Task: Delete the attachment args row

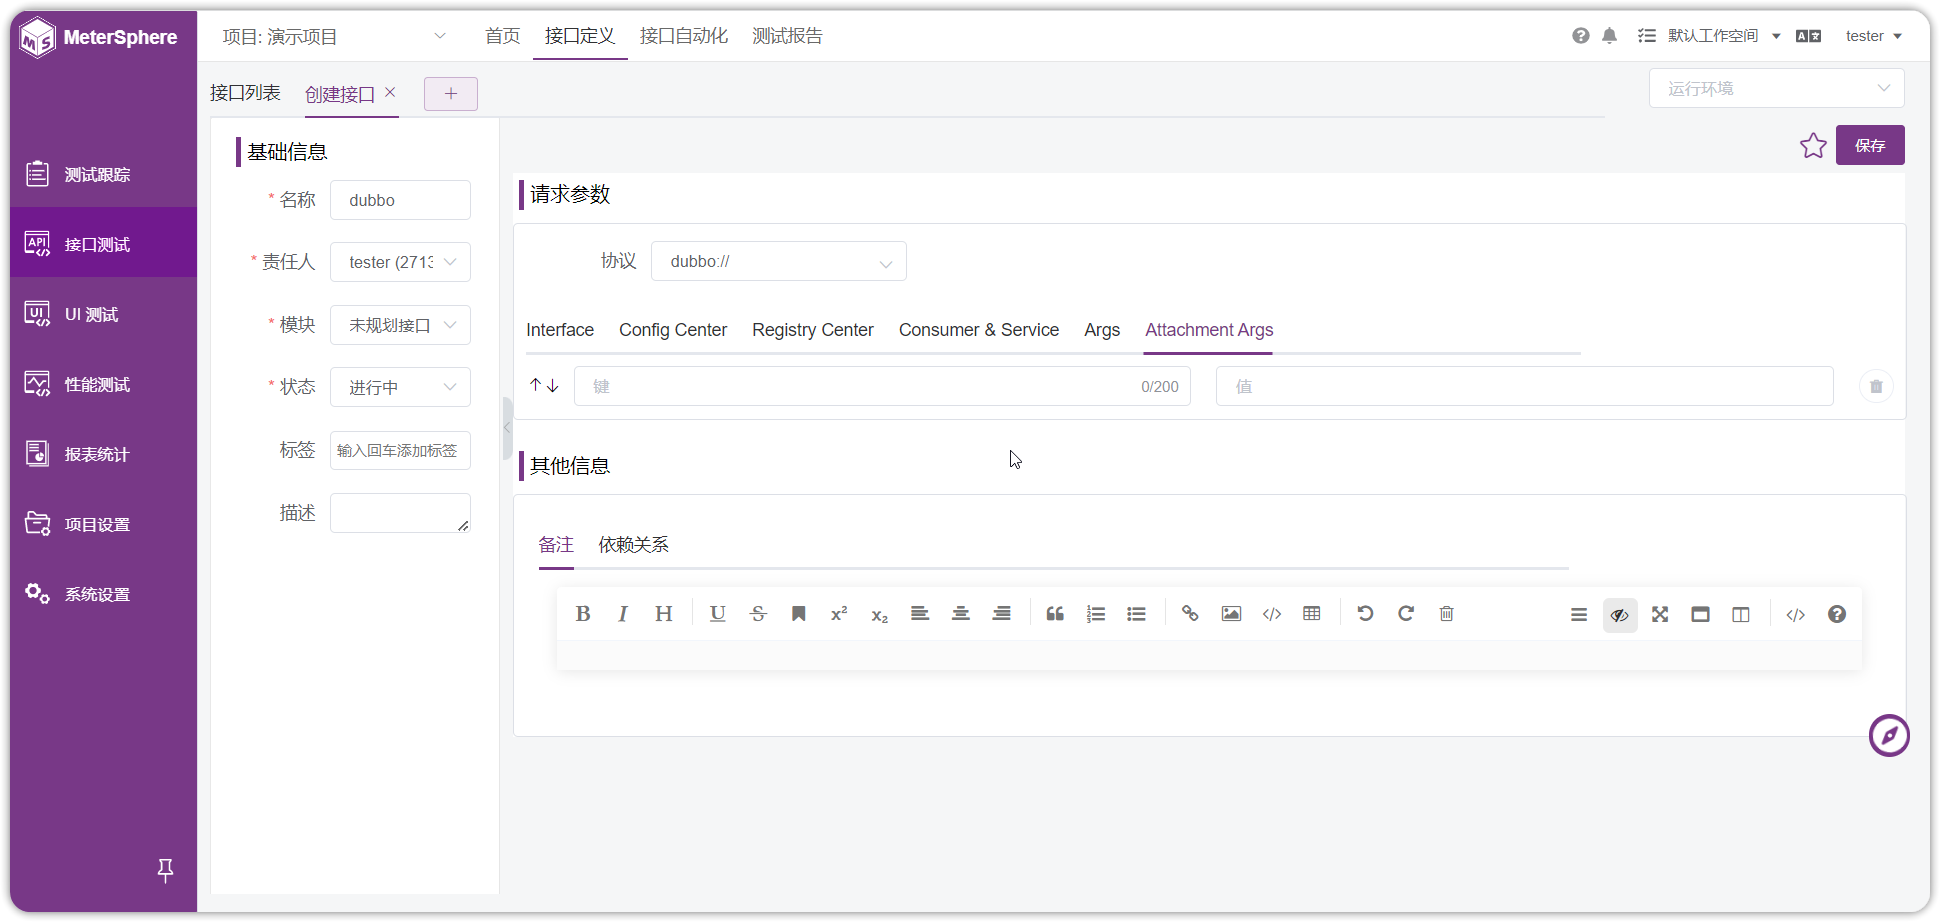Action: tap(1876, 386)
